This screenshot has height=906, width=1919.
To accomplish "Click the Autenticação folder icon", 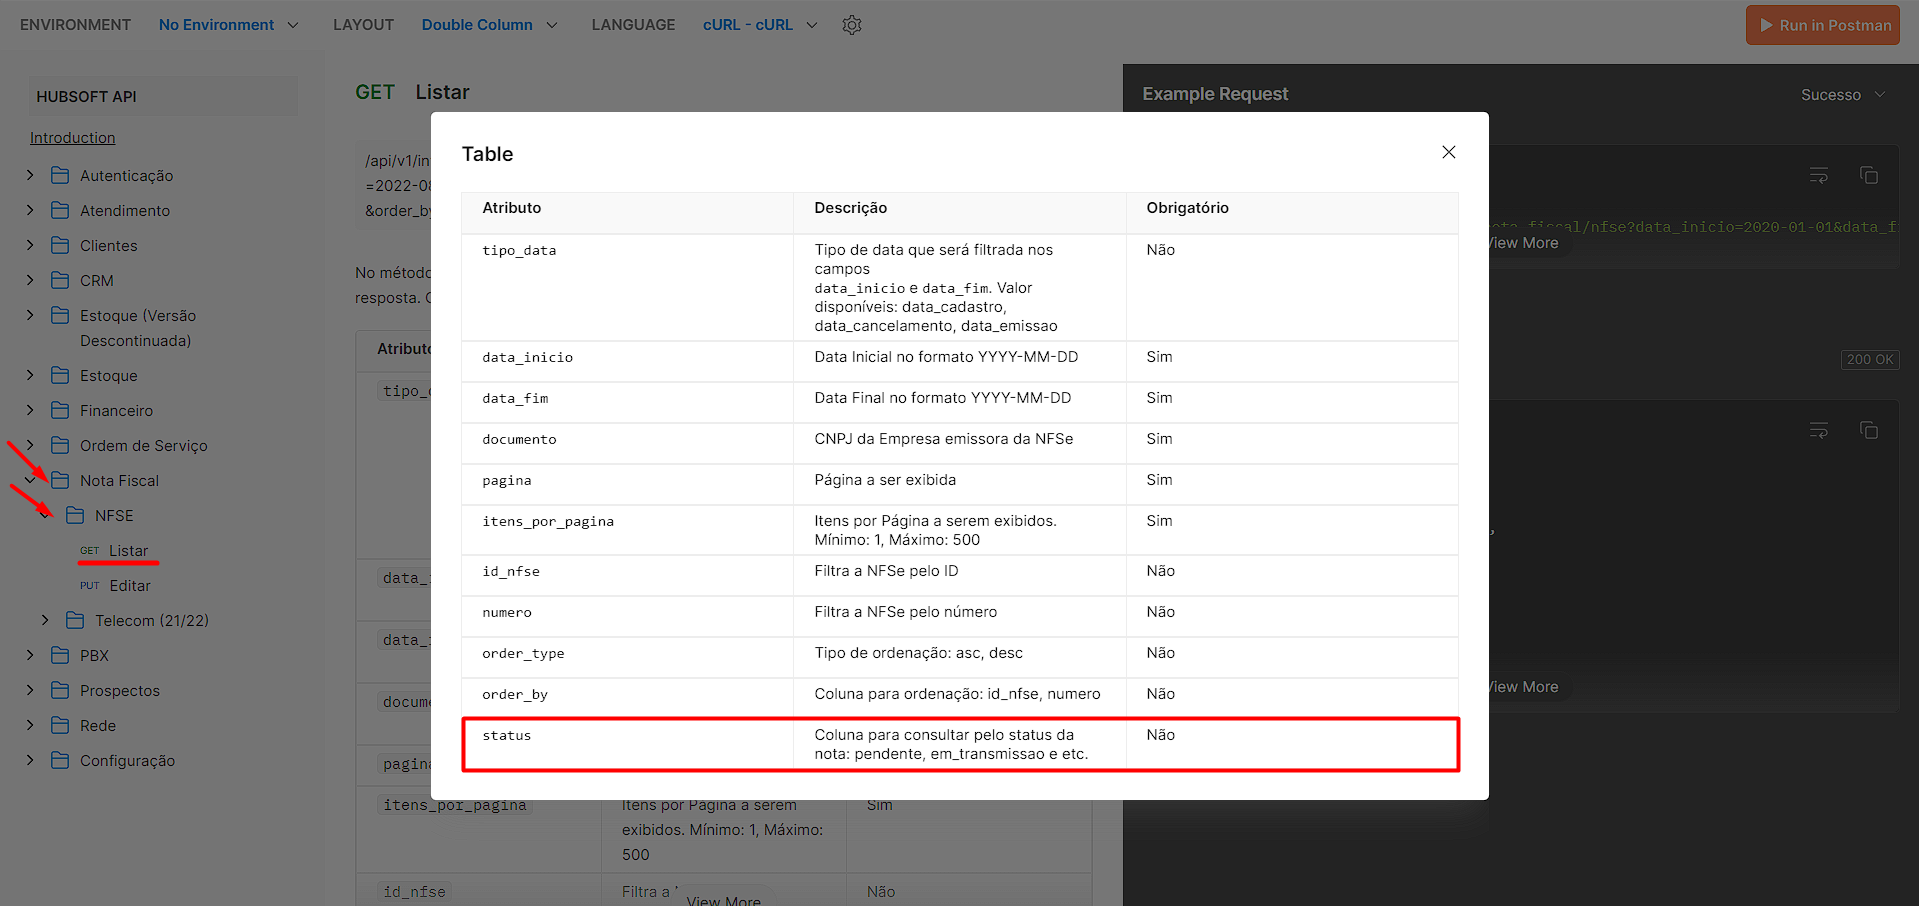I will tap(60, 175).
